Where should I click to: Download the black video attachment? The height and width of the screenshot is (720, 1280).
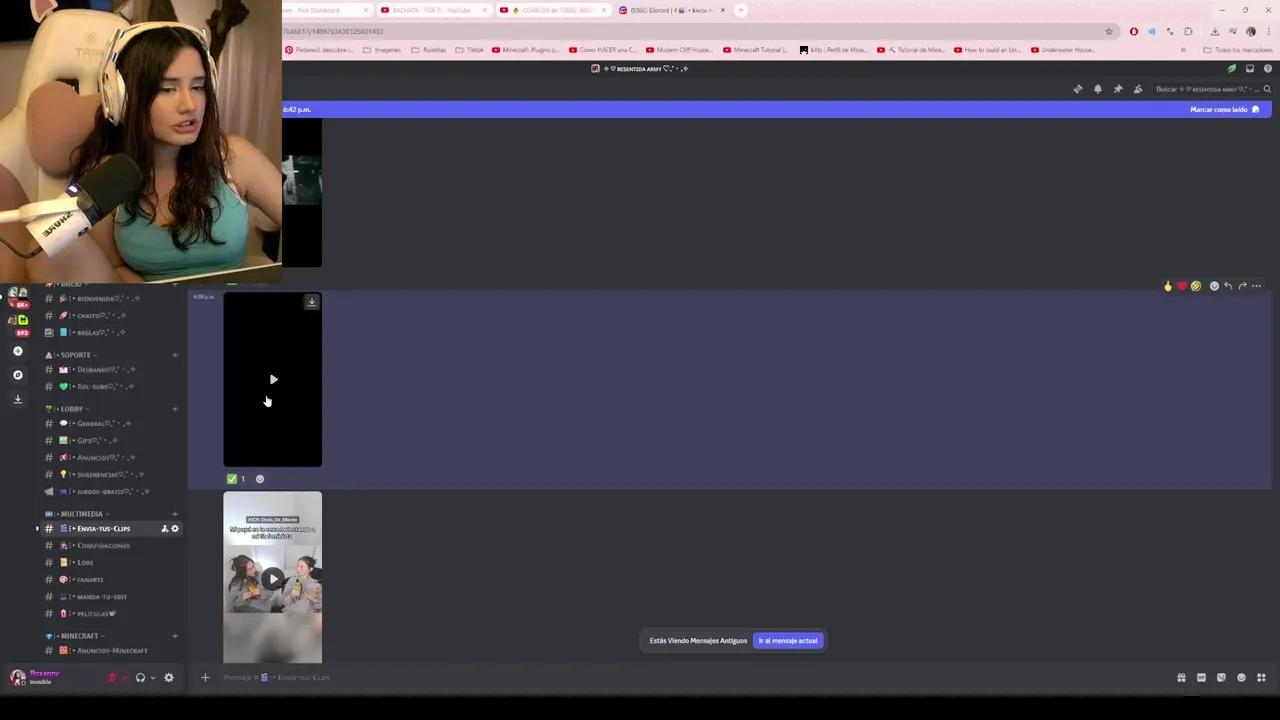point(312,302)
